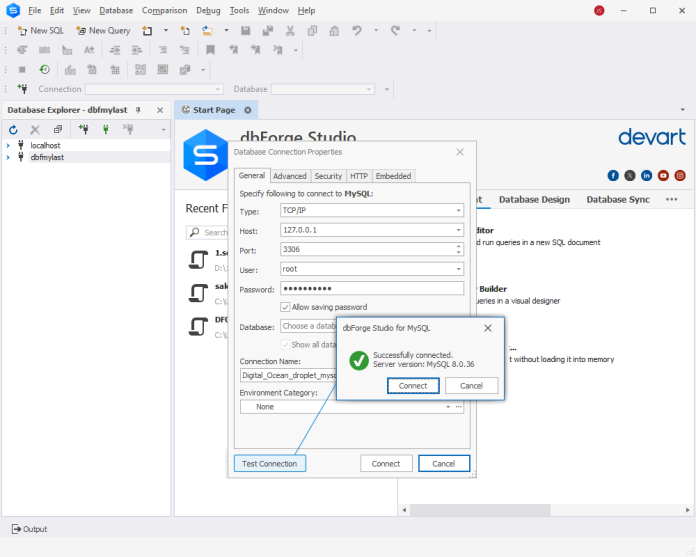Toggle the Database Explorer auto-hide pin
Screen dimensions: 696x557
139,110
